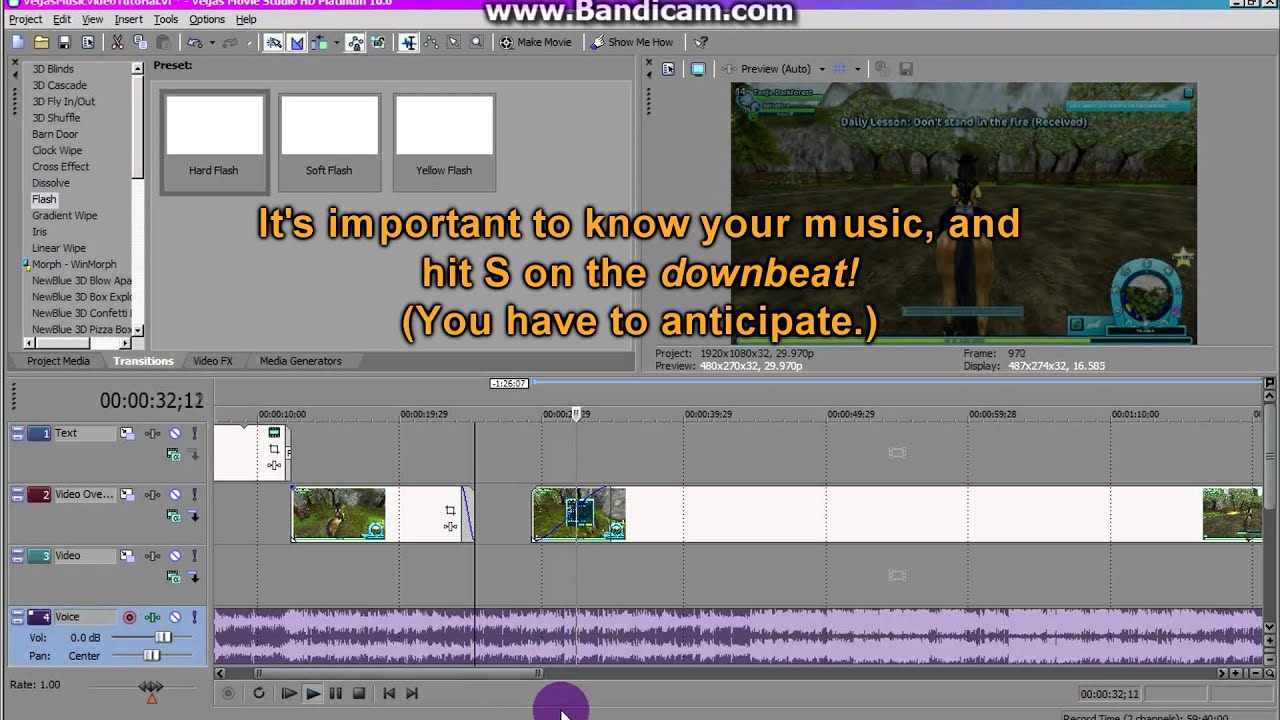1280x720 pixels.
Task: Create a new project with the New icon
Action: (x=18, y=42)
